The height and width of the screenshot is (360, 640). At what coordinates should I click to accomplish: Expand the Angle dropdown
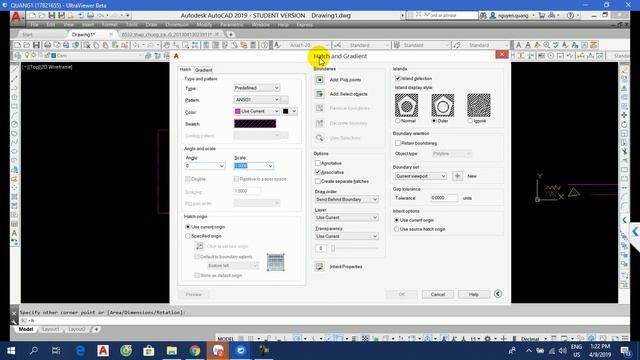(222, 166)
